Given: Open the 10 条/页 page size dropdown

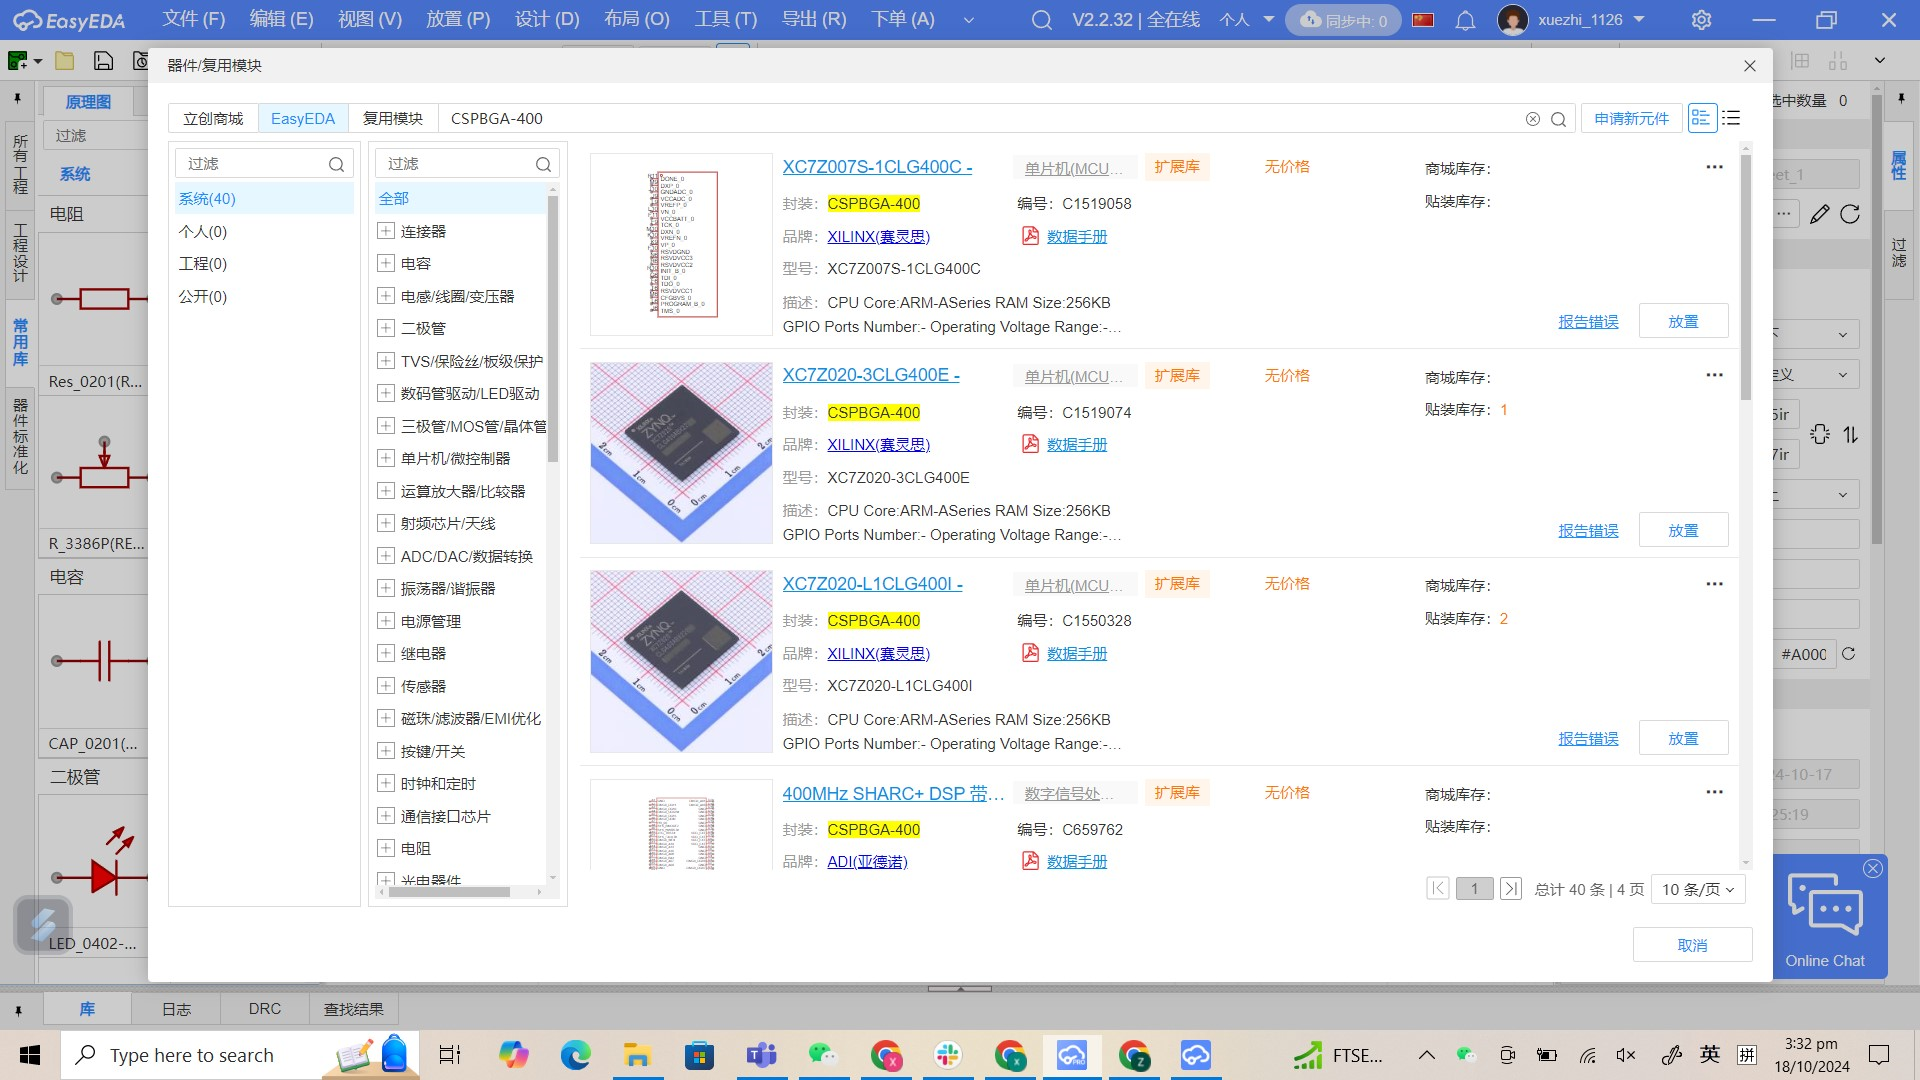Looking at the screenshot, I should pos(1697,889).
